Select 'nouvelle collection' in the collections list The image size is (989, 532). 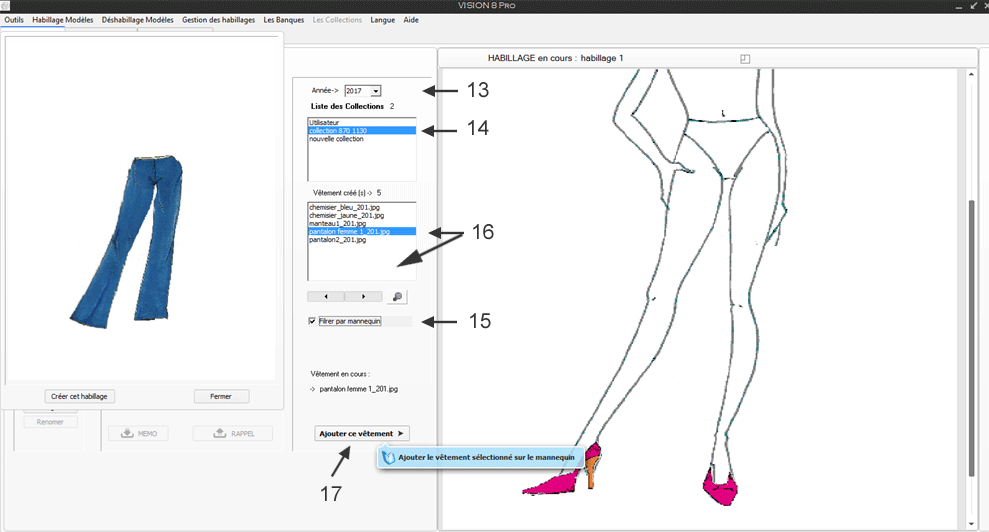pos(336,139)
